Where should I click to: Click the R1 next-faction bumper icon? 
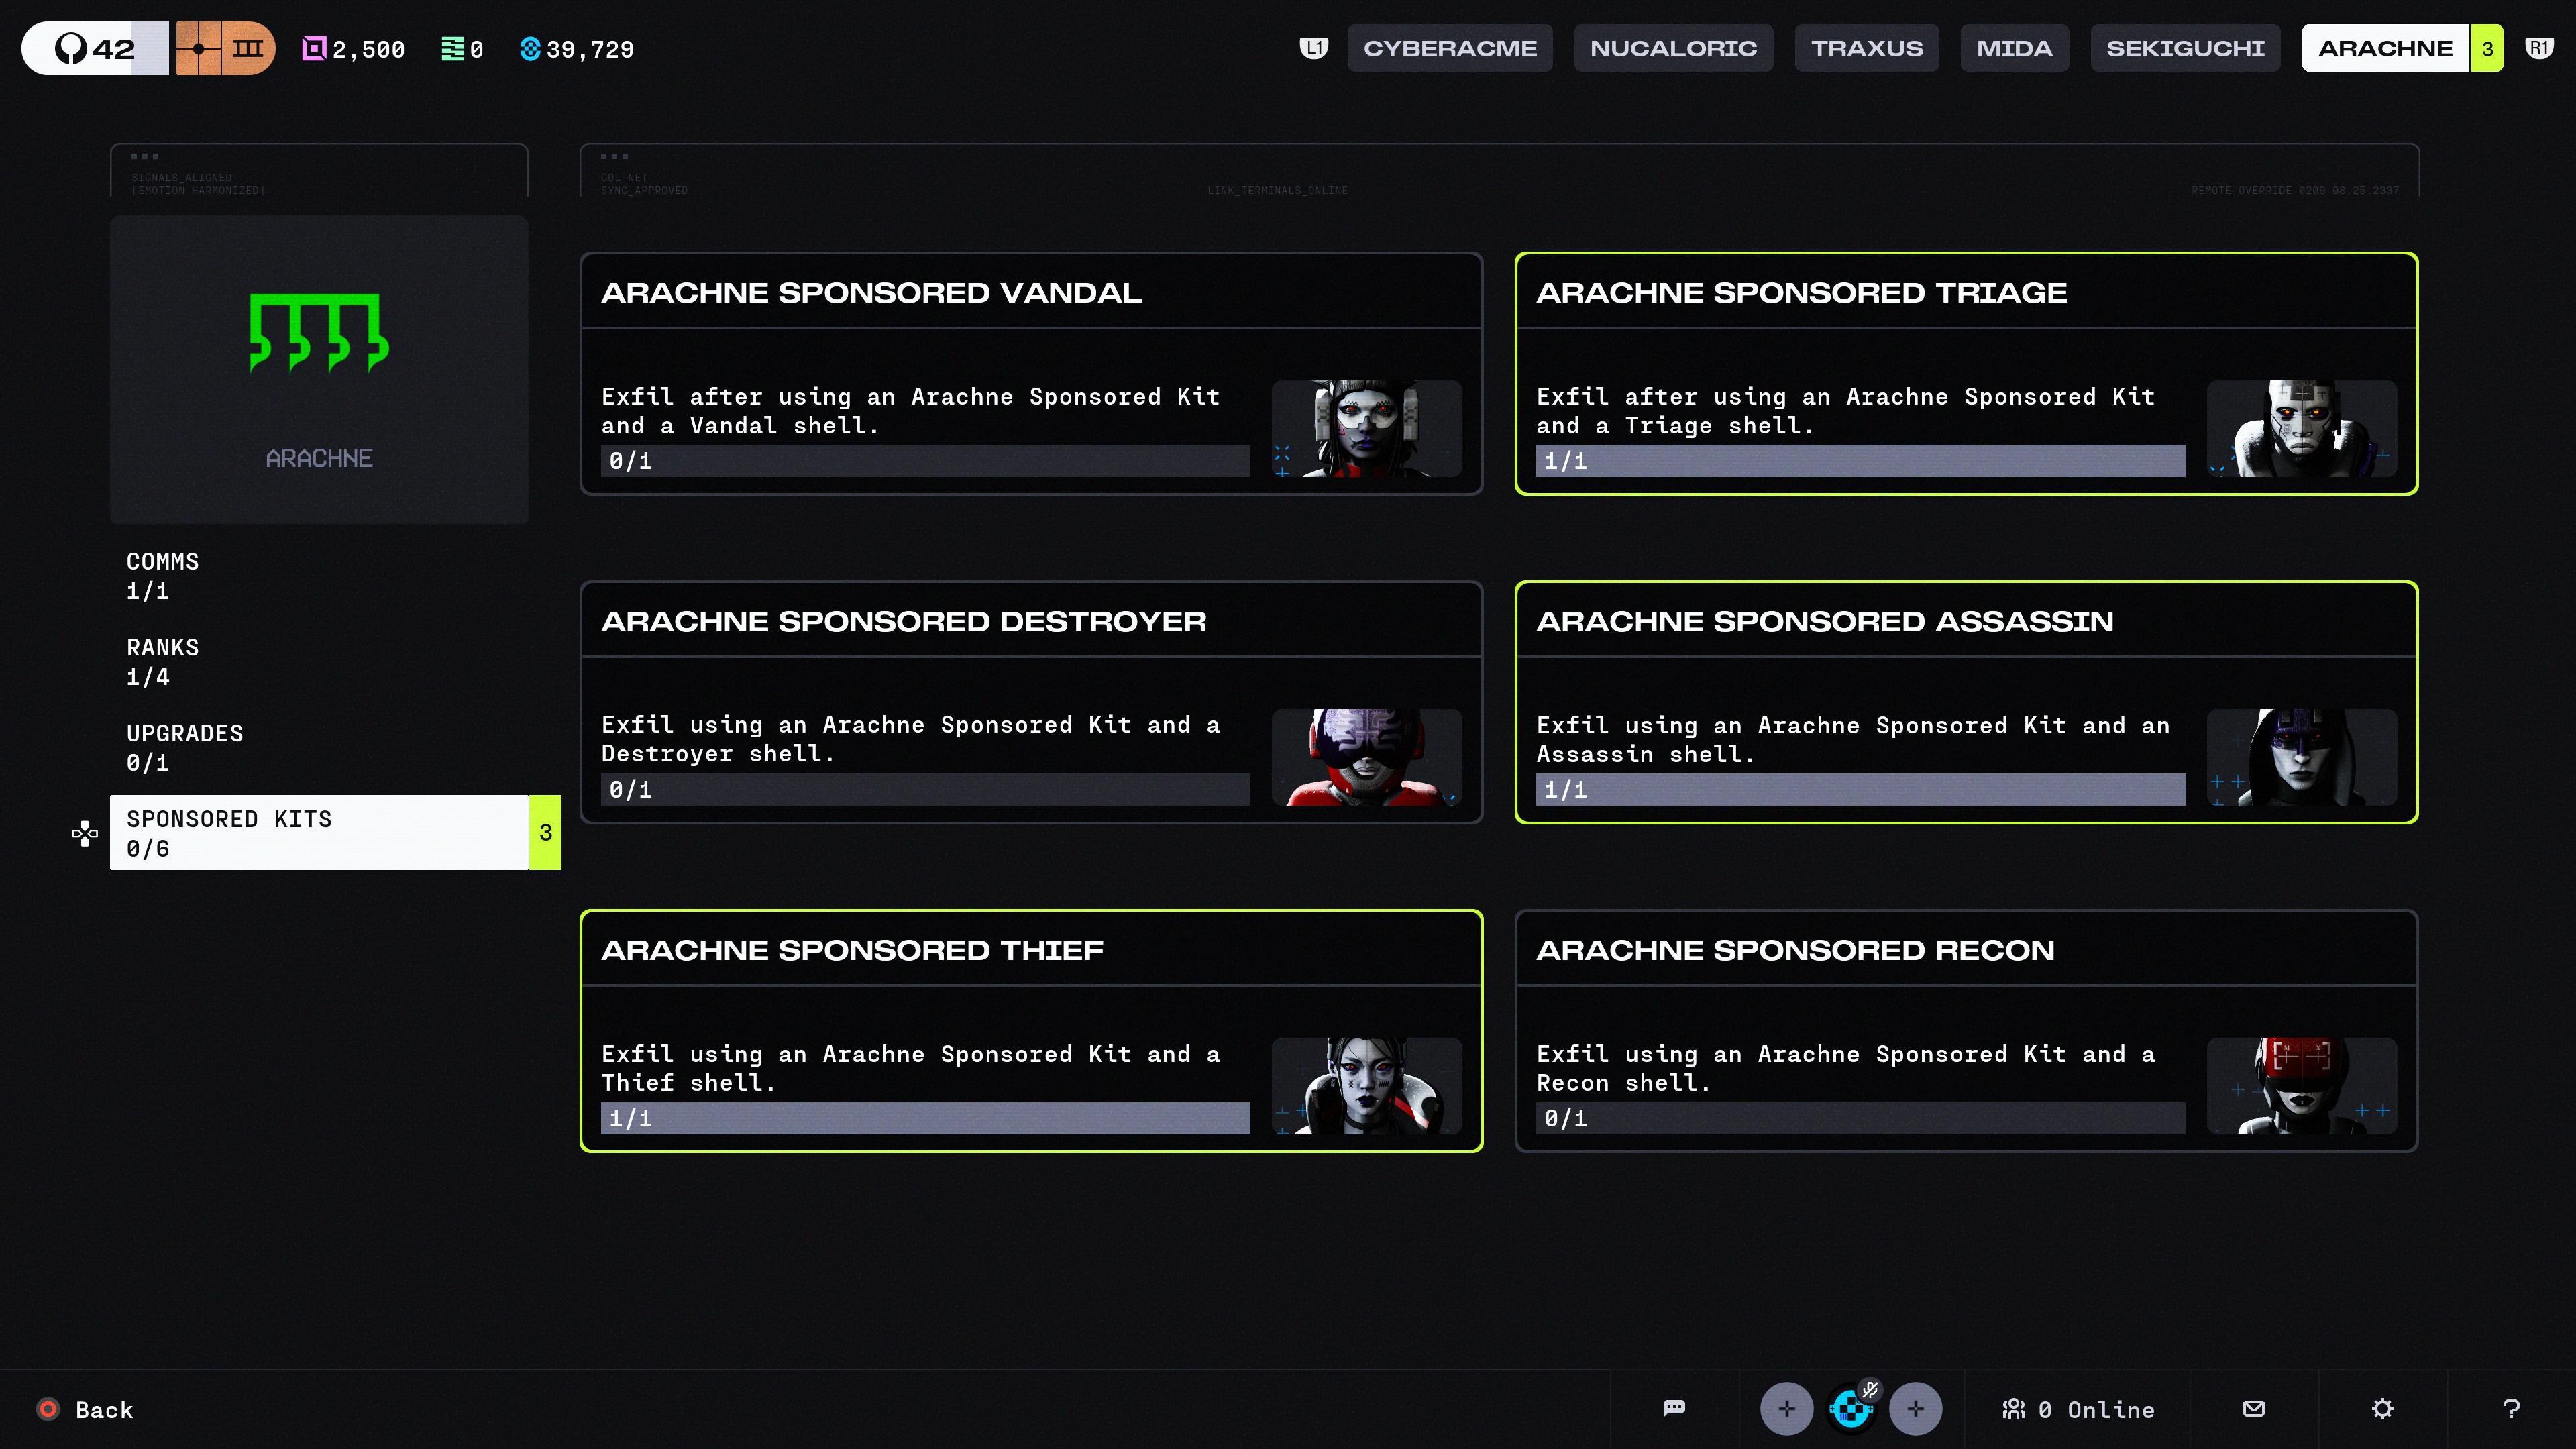tap(2539, 48)
